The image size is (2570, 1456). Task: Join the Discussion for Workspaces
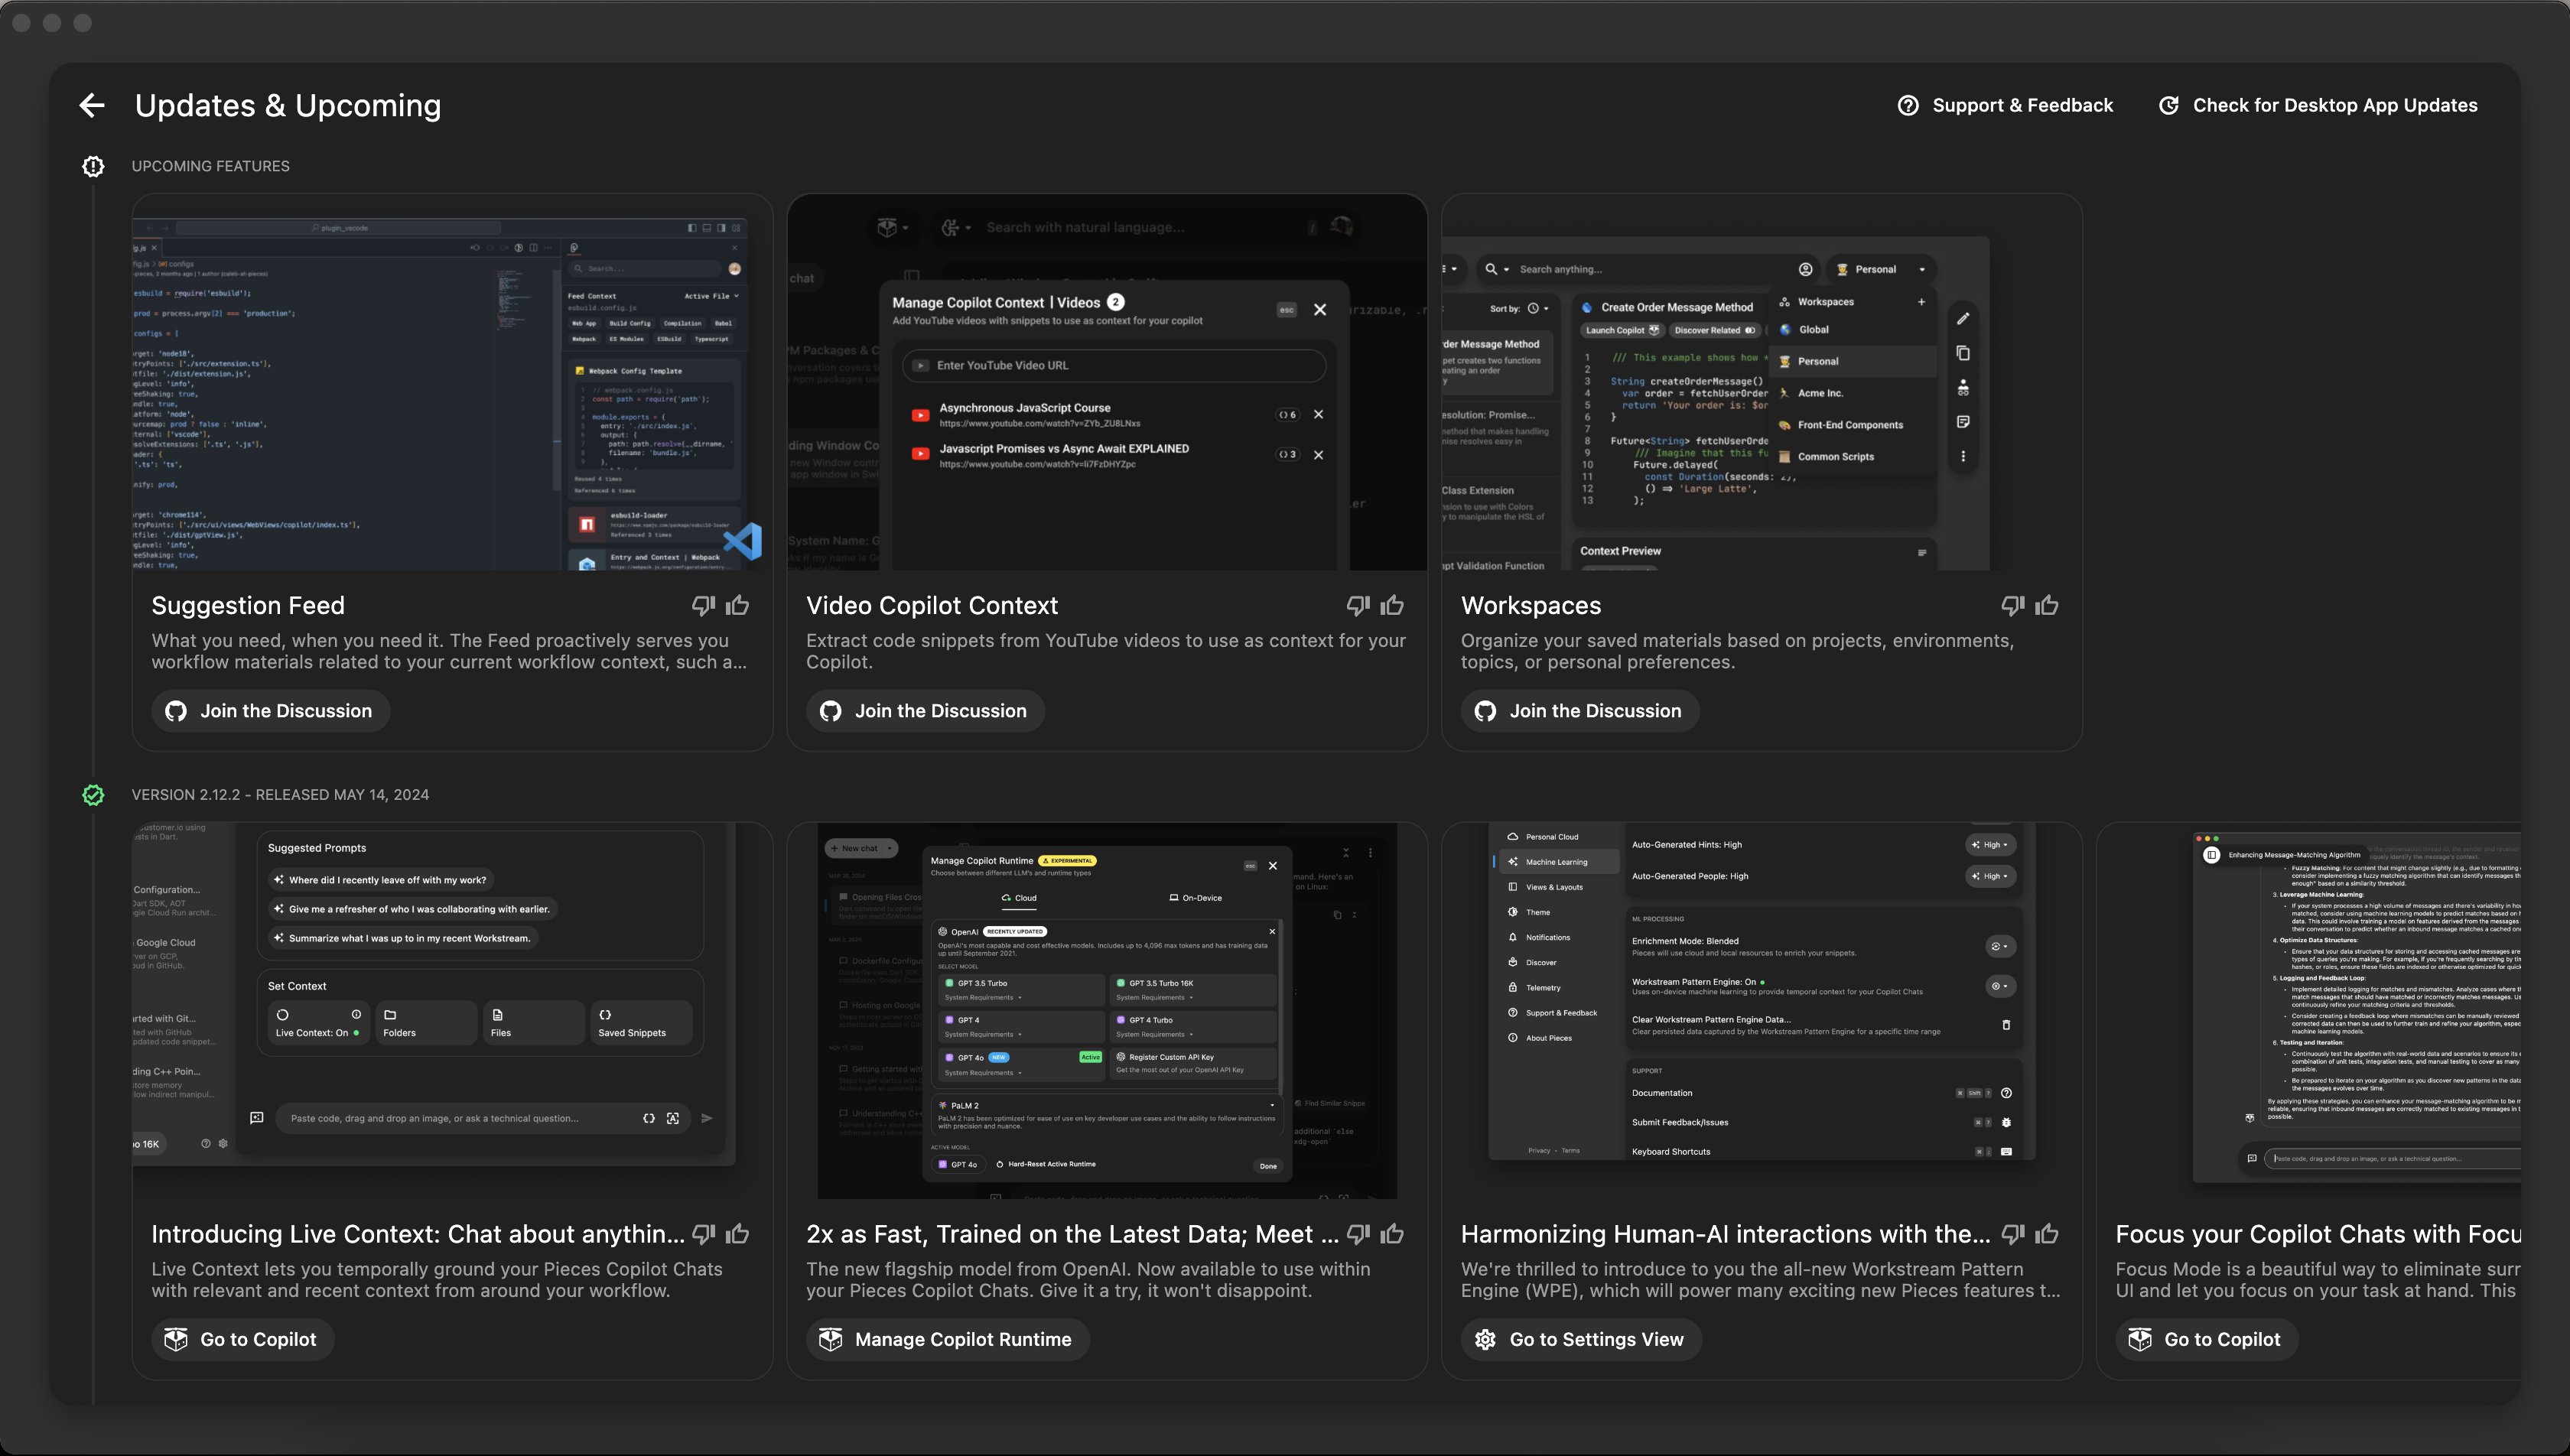(1579, 711)
